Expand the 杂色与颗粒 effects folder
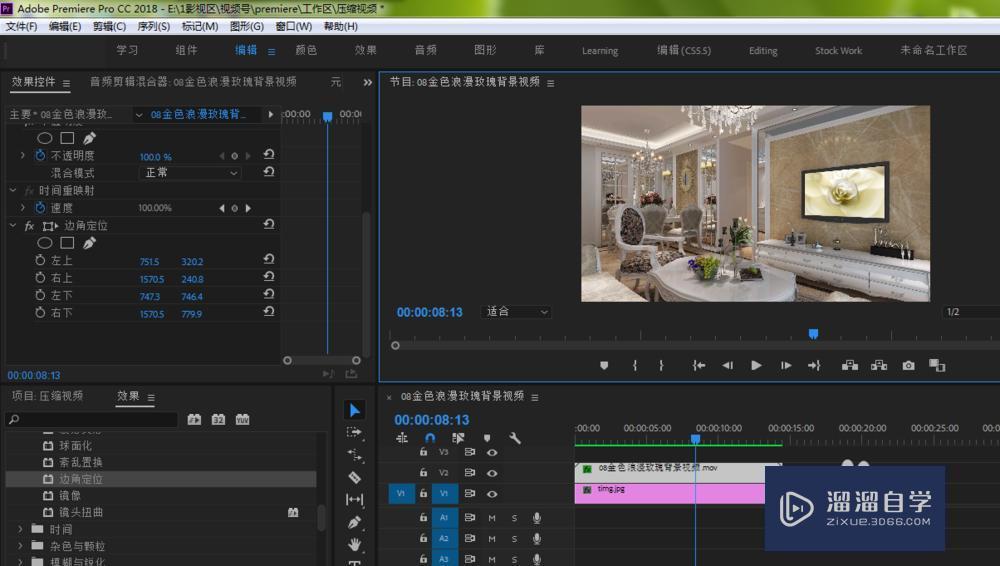The width and height of the screenshot is (1000, 566). coord(20,546)
